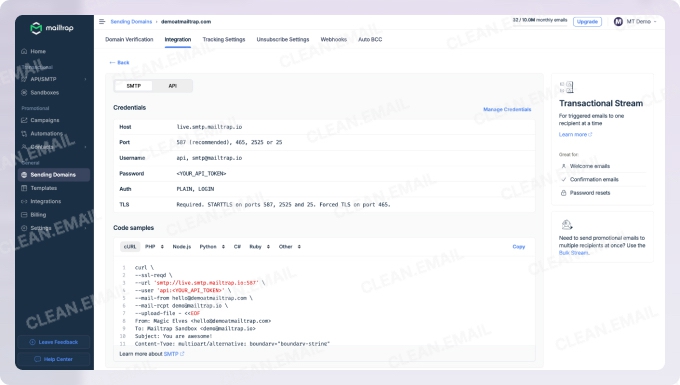Click the Transactional Stream icon
680x385 pixels.
(566, 87)
